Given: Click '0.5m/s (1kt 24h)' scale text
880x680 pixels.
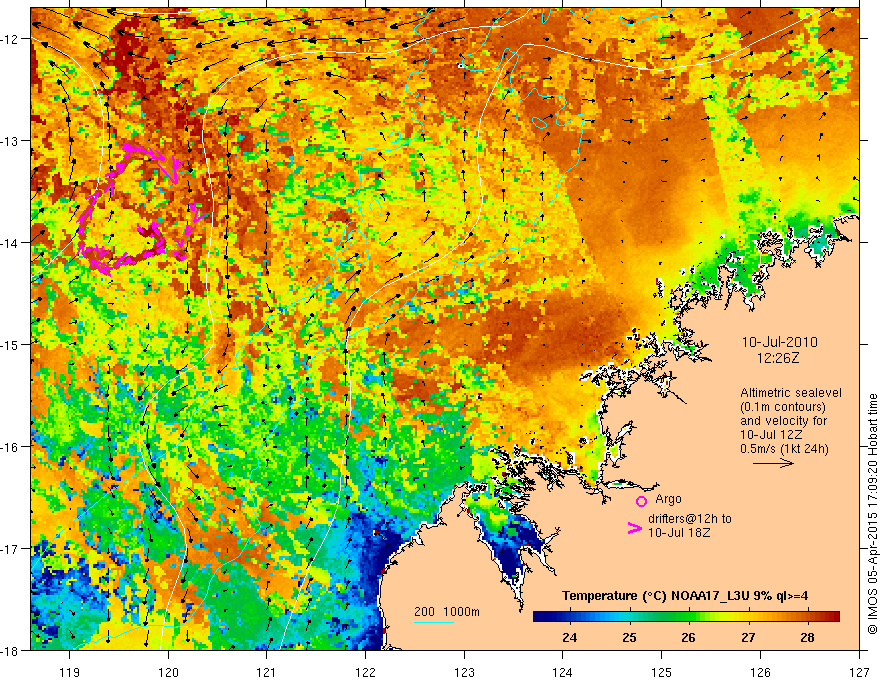Looking at the screenshot, I should 784,449.
